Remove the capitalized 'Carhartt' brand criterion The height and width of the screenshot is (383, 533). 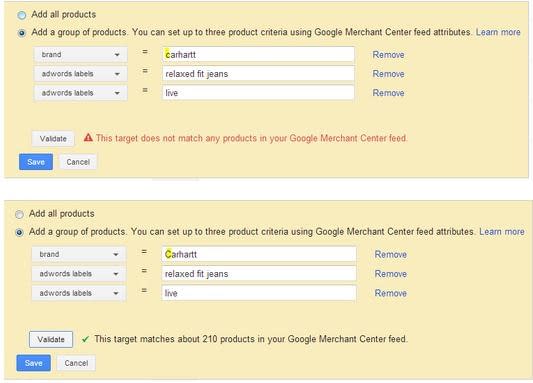(391, 255)
